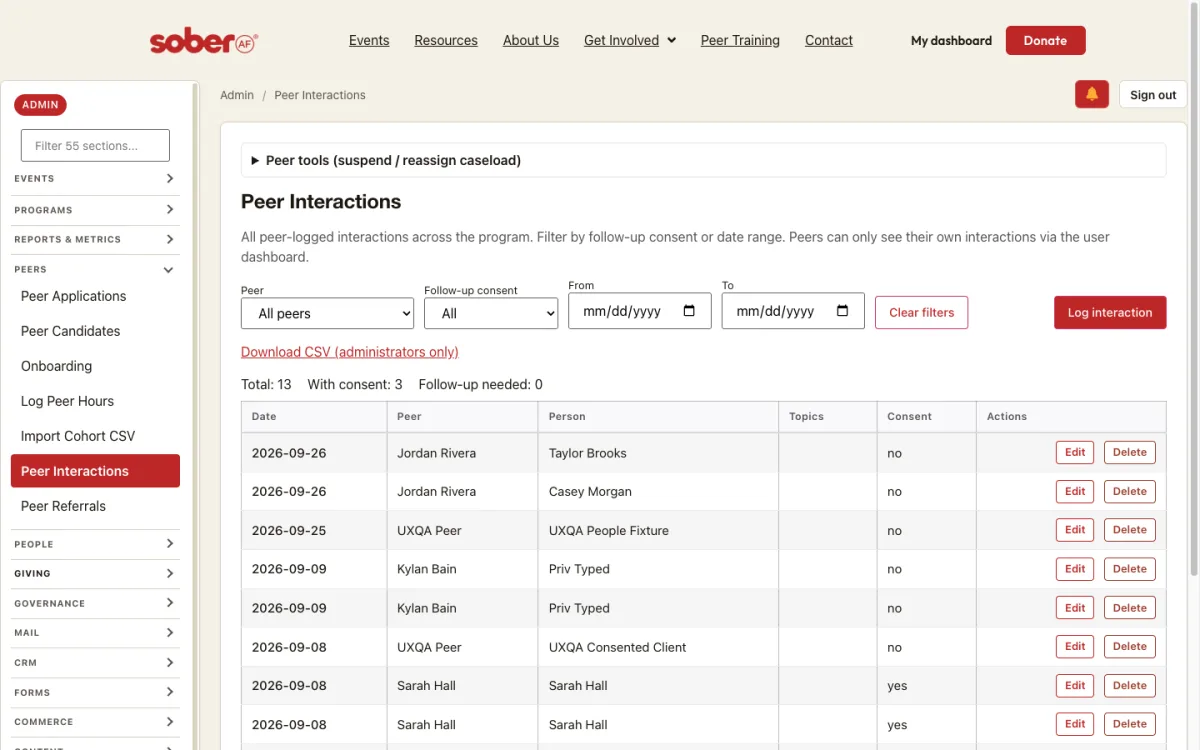
Task: Expand the Governance sidebar section
Action: [95, 603]
